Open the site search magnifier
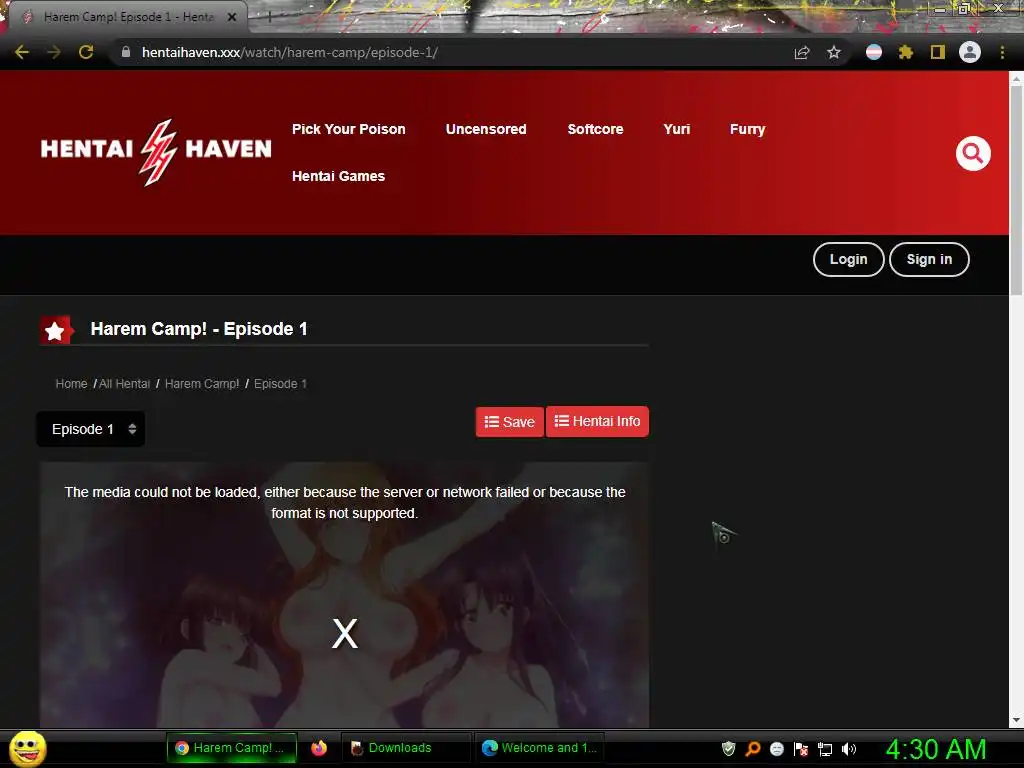This screenshot has width=1024, height=768. click(x=973, y=153)
